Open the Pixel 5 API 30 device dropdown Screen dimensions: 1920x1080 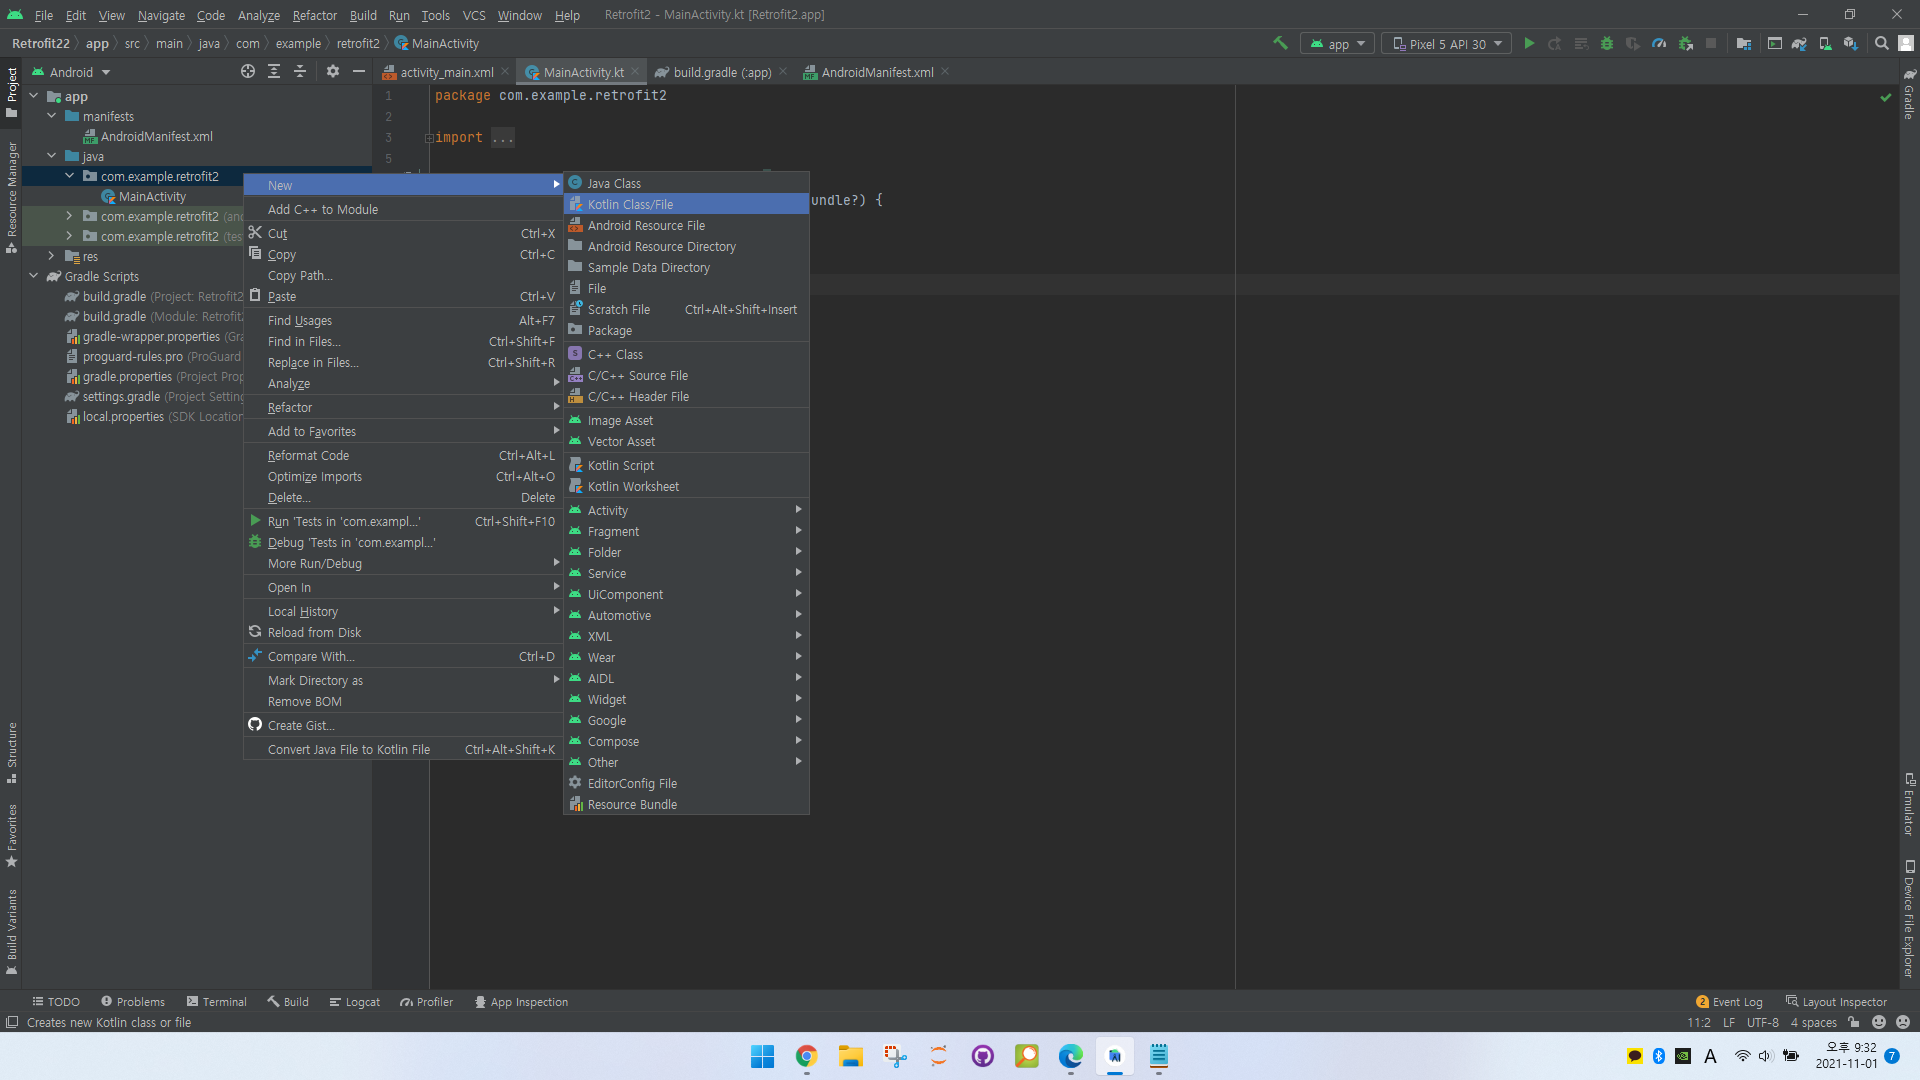1446,44
